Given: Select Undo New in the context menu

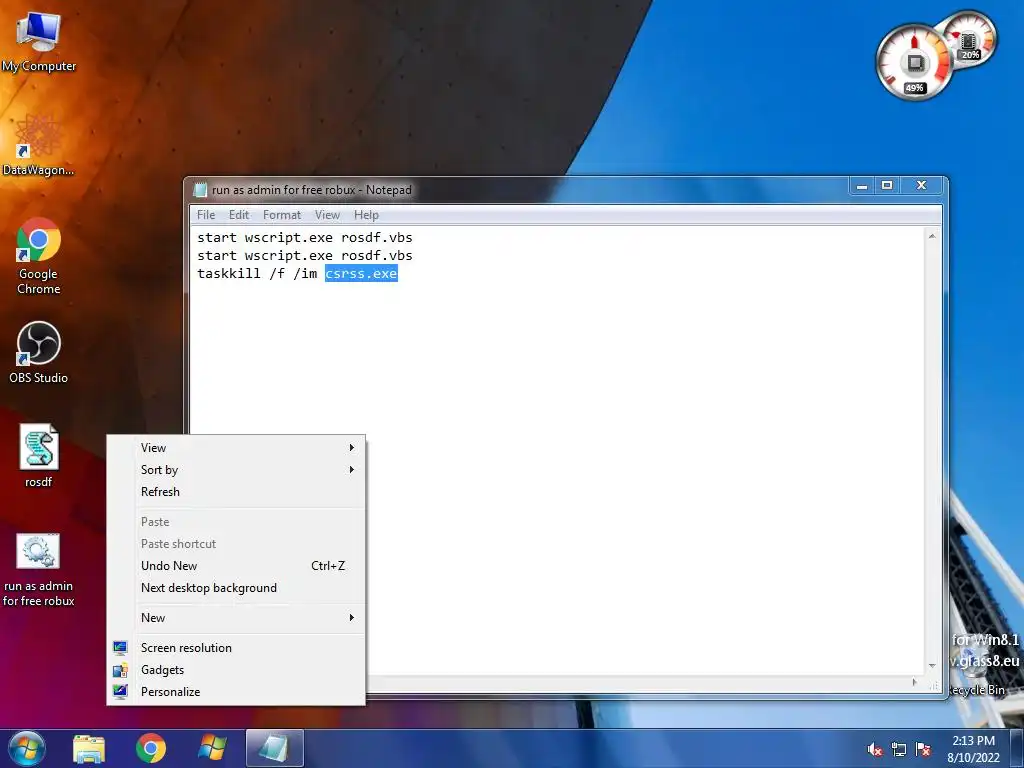Looking at the screenshot, I should (x=236, y=566).
